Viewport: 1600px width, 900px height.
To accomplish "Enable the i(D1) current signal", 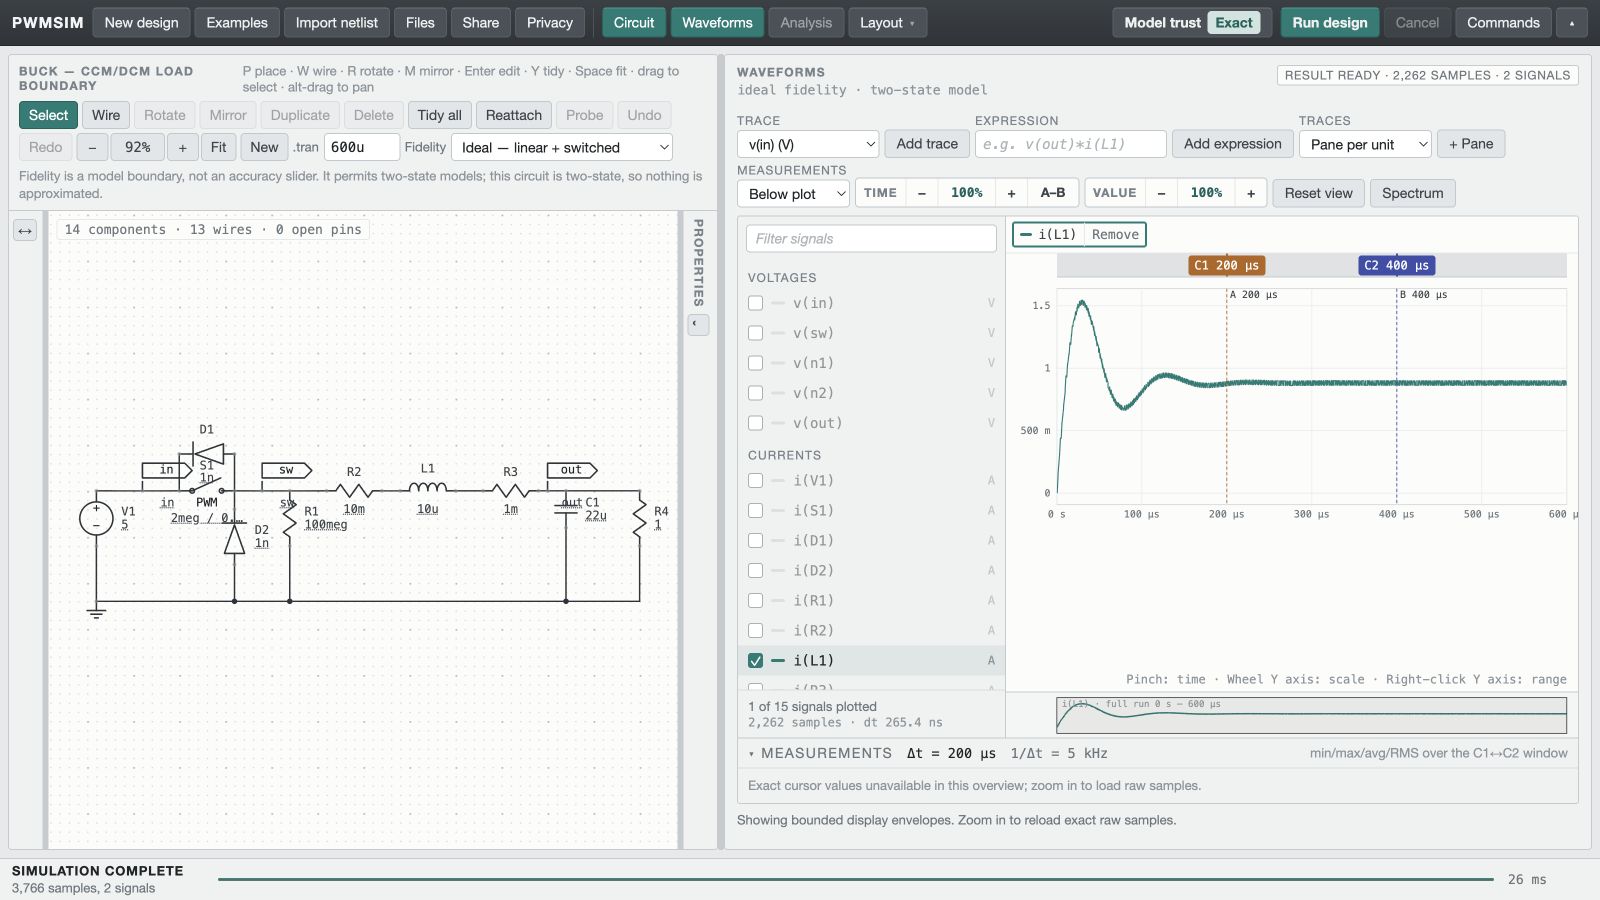I will tap(755, 541).
